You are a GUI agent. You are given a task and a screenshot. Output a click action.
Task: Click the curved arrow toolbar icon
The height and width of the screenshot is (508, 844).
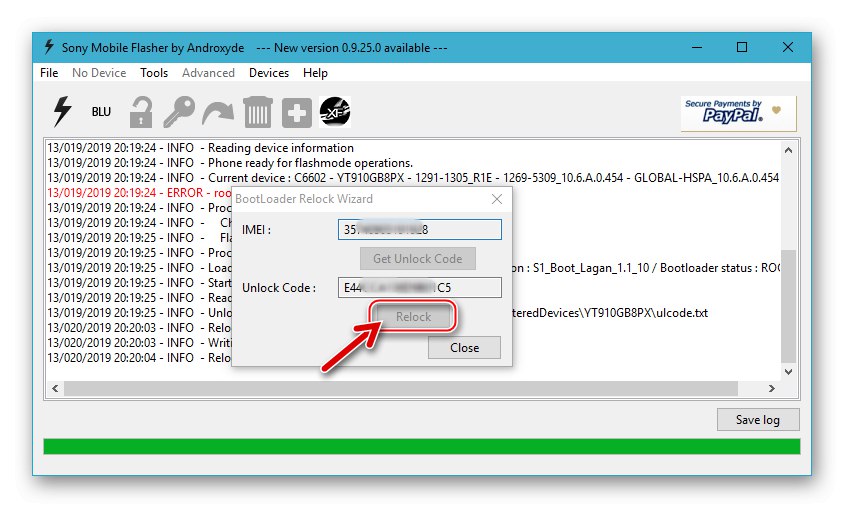pos(218,112)
